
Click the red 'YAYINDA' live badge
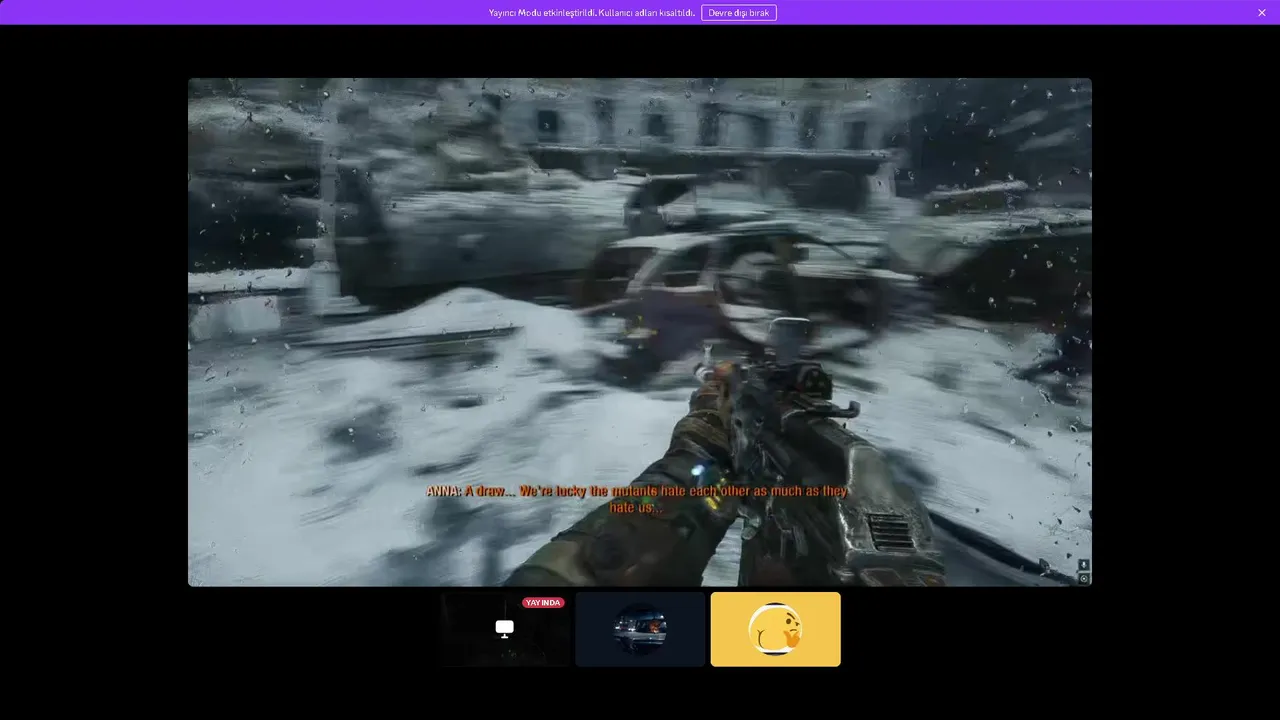(x=543, y=603)
